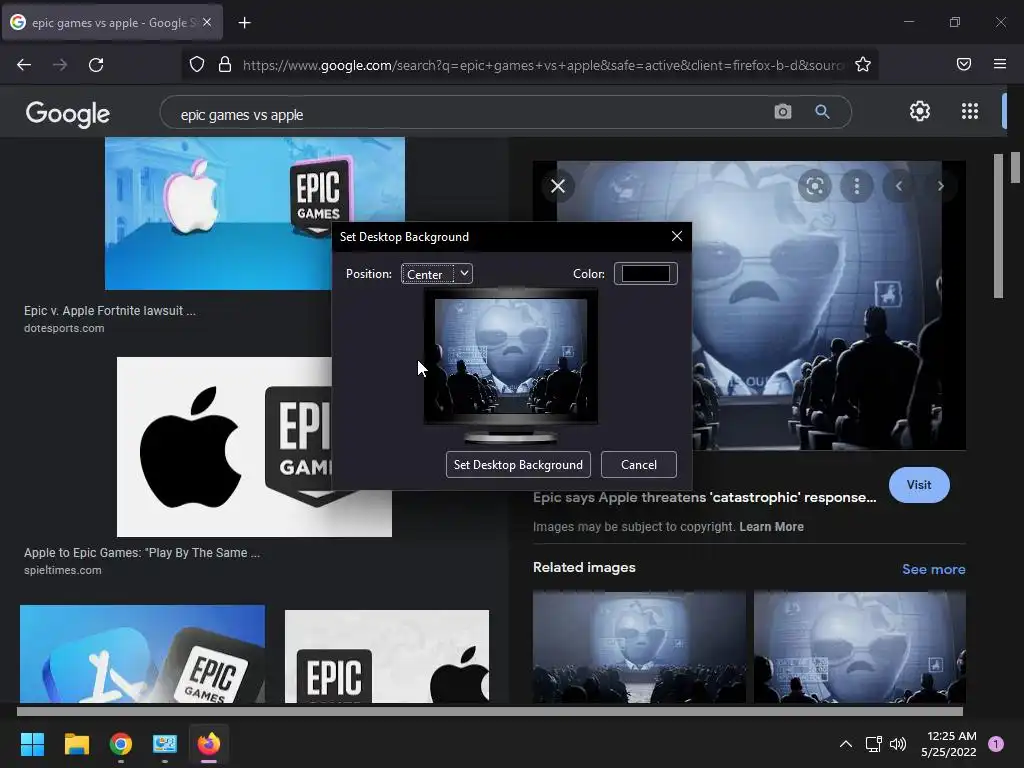Screen dimensions: 1024x768
Task: Open volume control tray icon
Action: [898, 744]
